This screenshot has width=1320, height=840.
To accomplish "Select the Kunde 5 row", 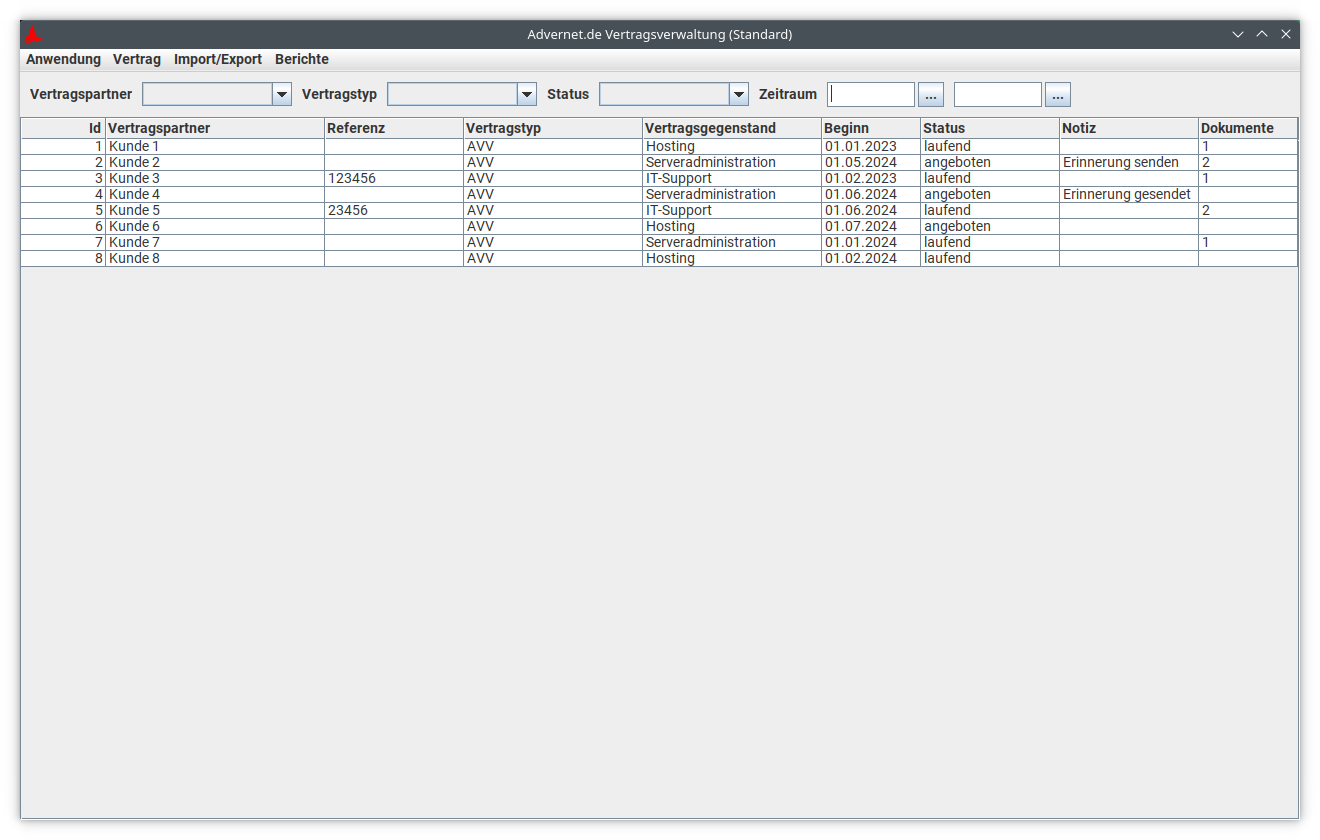I will click(x=659, y=210).
